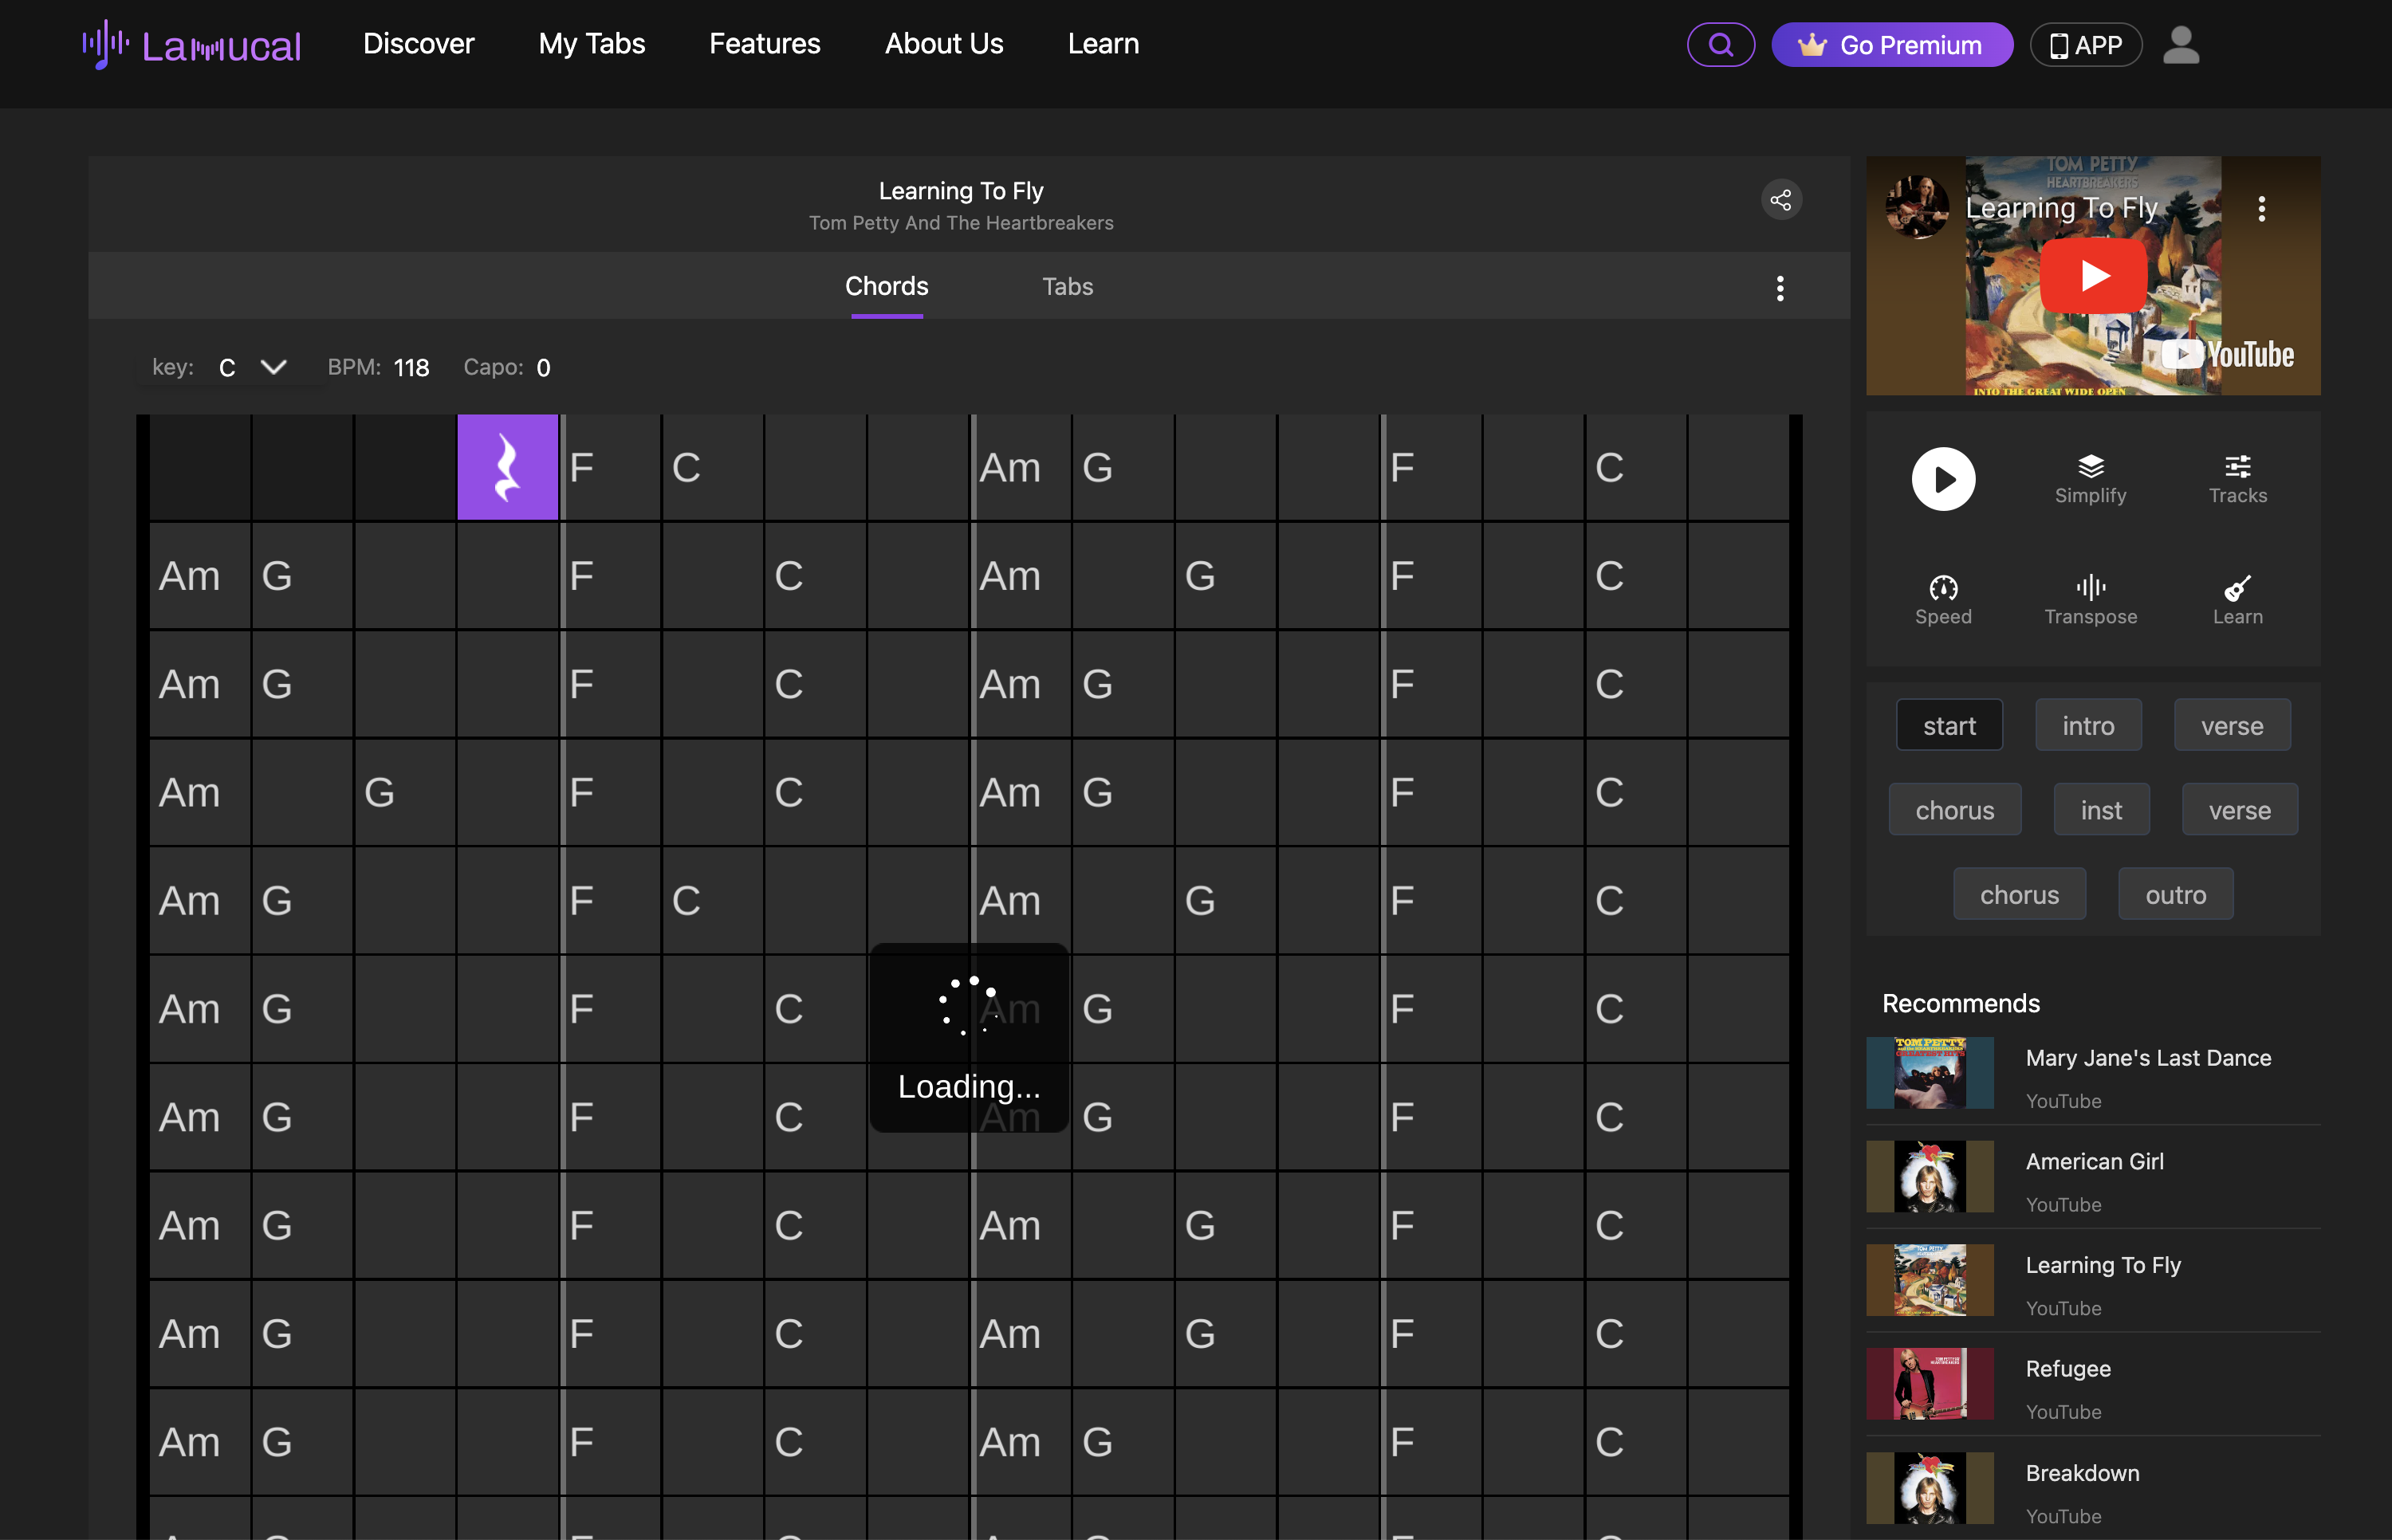The width and height of the screenshot is (2392, 1540).
Task: Jump to the intro section
Action: 2088,726
